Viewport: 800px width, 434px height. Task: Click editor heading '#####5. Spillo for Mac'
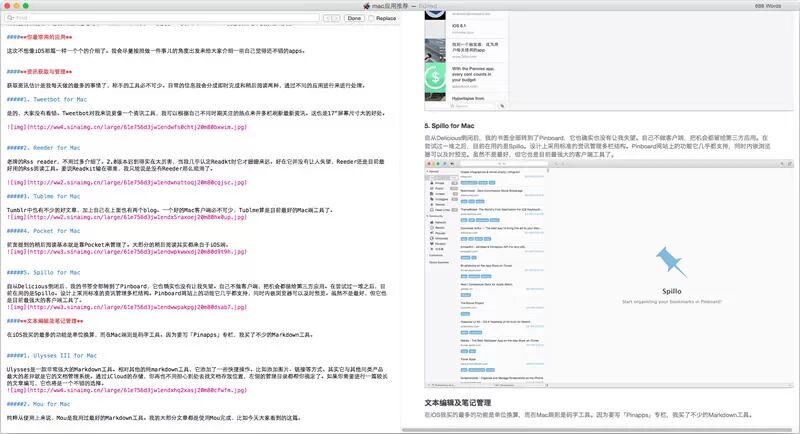tap(43, 273)
